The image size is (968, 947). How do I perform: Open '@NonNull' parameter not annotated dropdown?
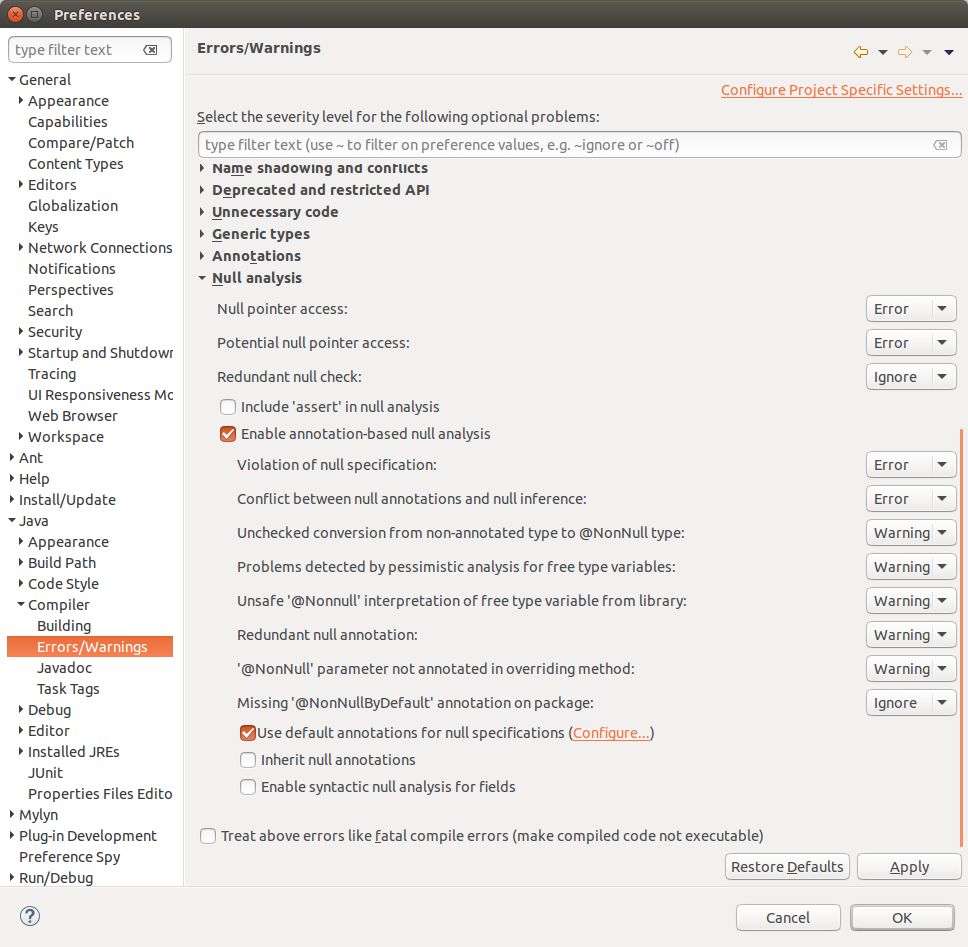point(911,669)
